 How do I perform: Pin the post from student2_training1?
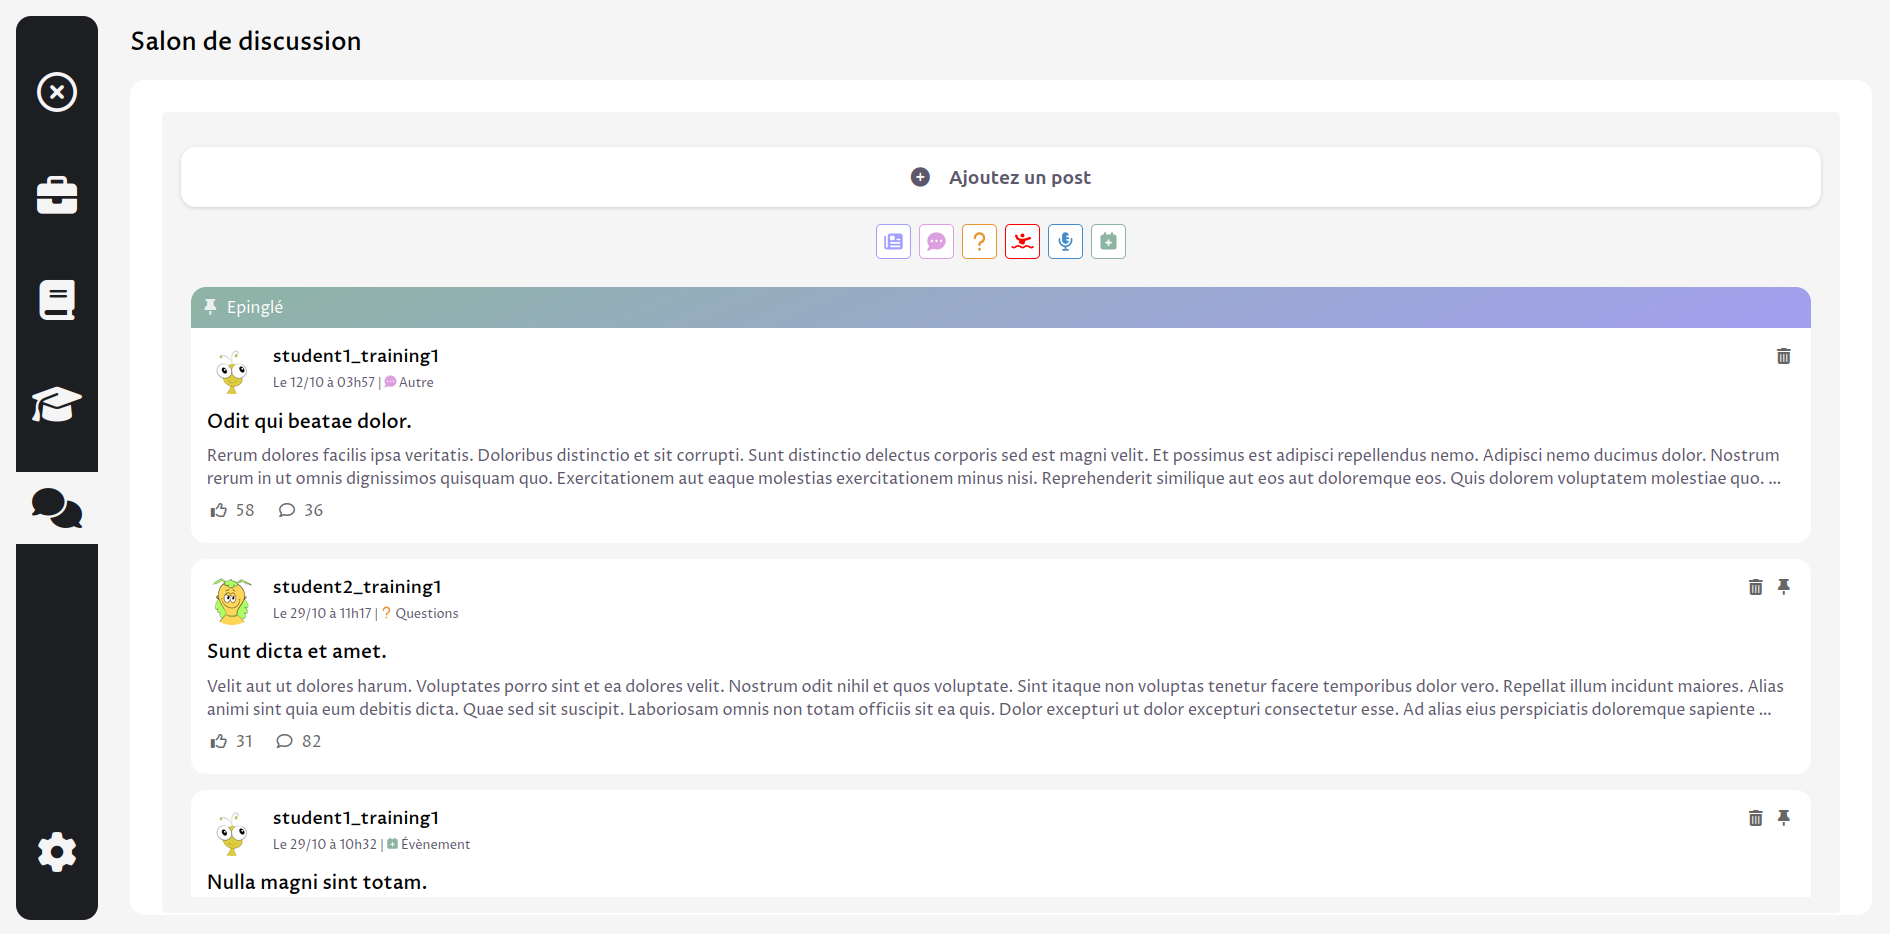pos(1785,587)
